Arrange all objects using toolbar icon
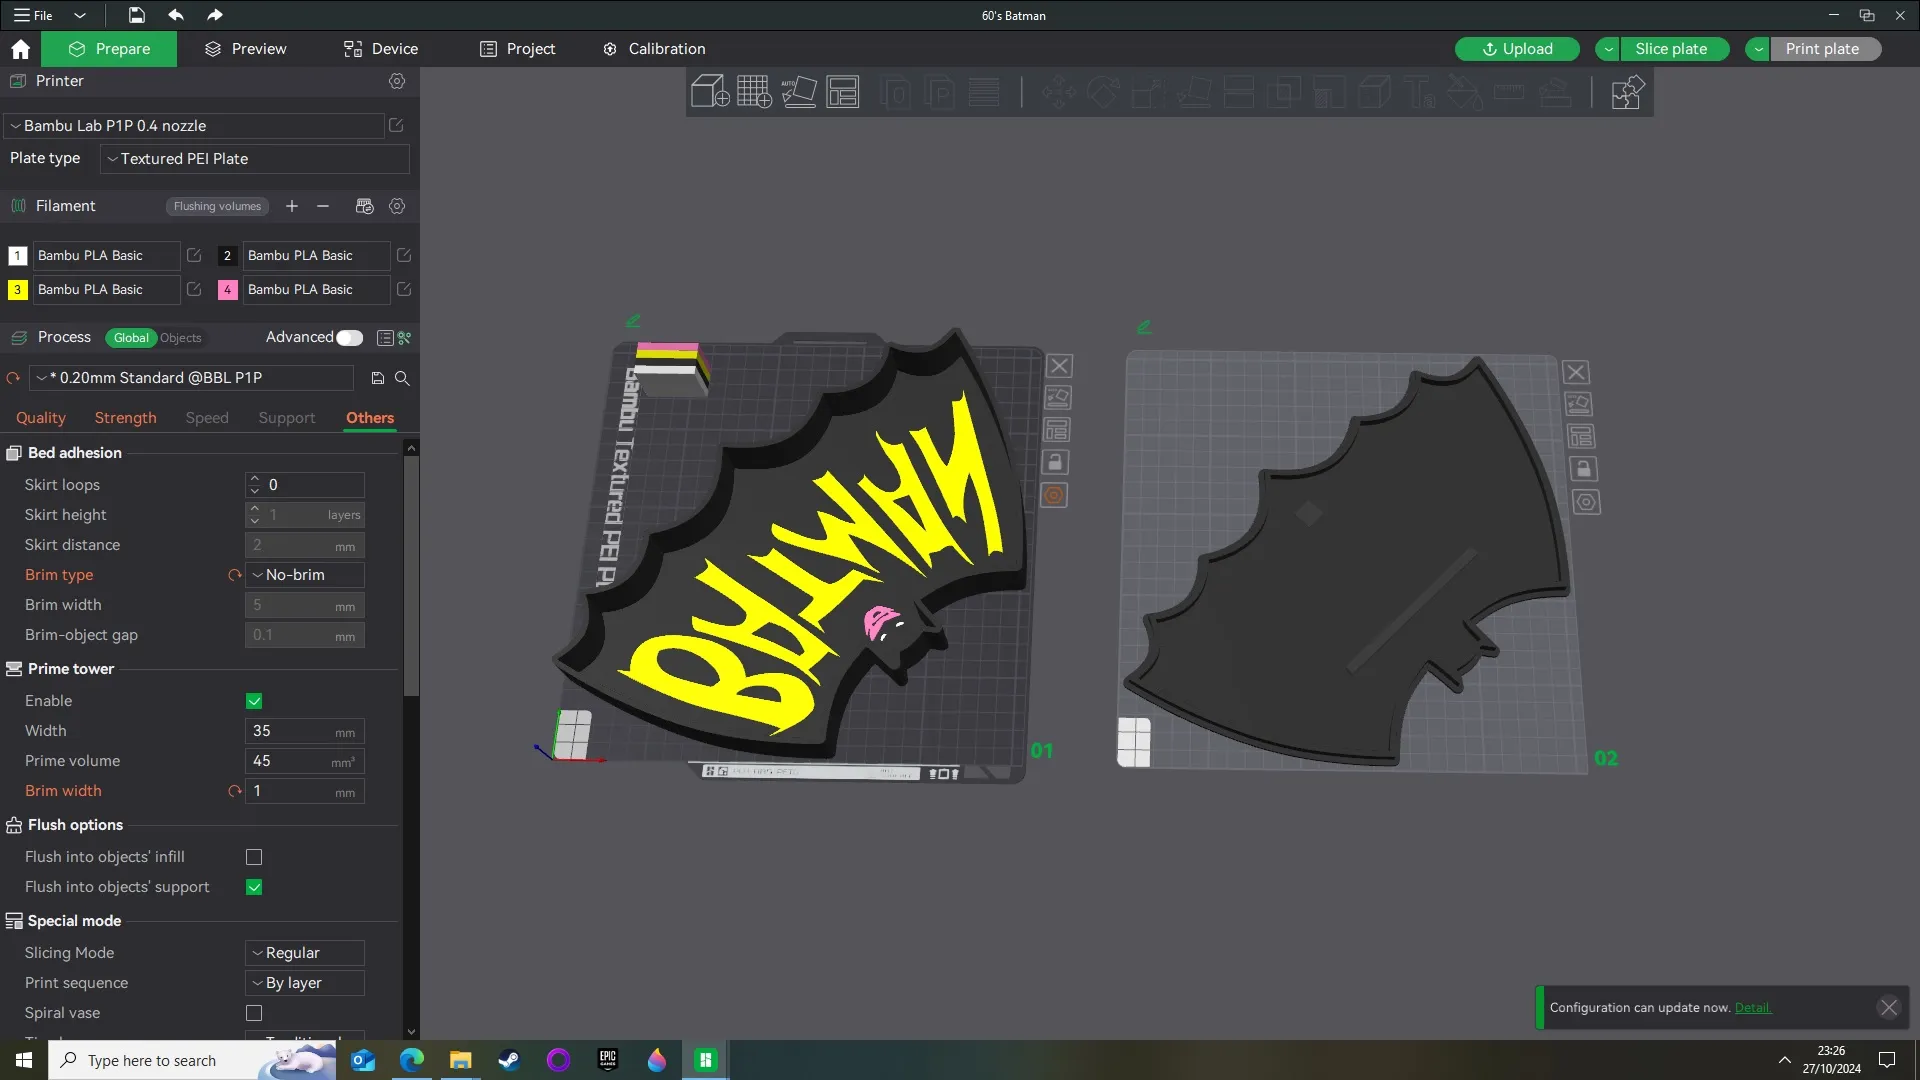This screenshot has height=1080, width=1920. click(843, 92)
